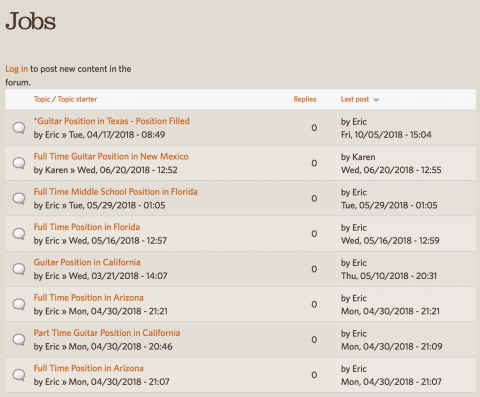Screen dimensions: 480x397
Task: Click the reply count for the Texas topic
Action: pos(314,128)
